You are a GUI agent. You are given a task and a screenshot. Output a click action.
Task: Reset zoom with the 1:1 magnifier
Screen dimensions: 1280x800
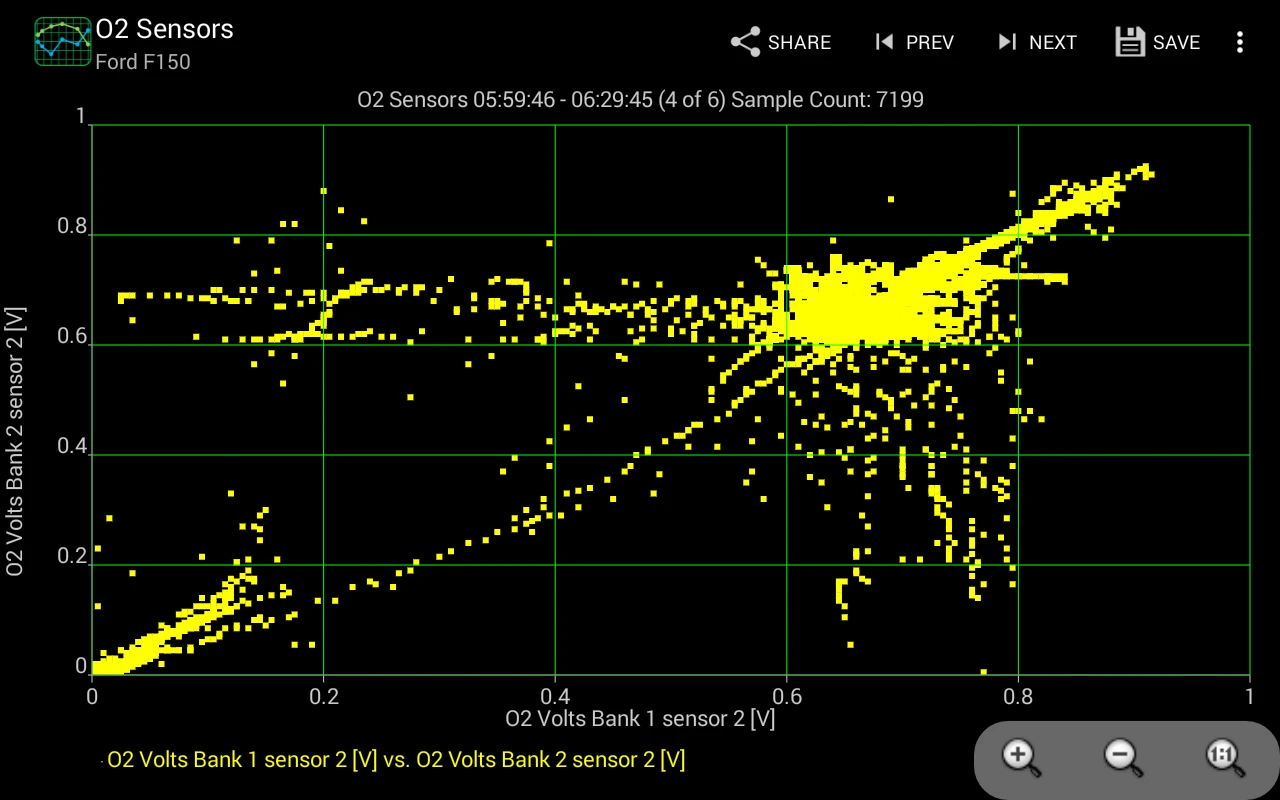pyautogui.click(x=1224, y=757)
